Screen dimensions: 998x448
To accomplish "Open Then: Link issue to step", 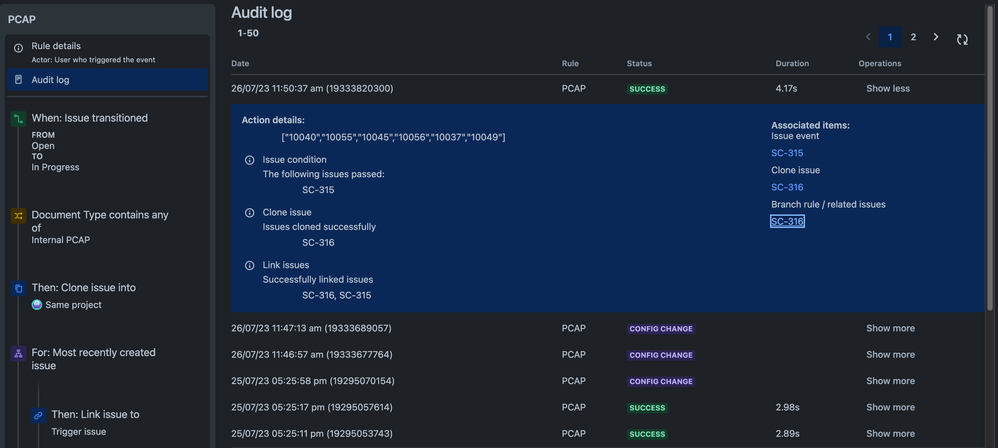I will [x=95, y=415].
